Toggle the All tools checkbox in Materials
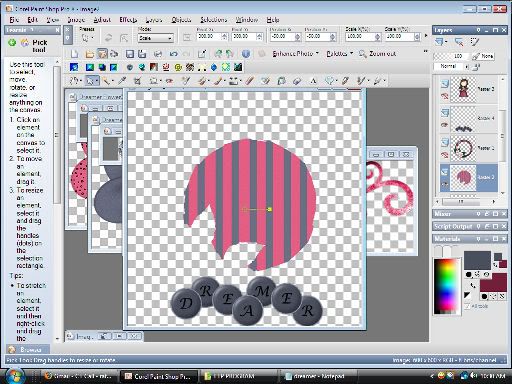512x384 pixels. (x=468, y=306)
